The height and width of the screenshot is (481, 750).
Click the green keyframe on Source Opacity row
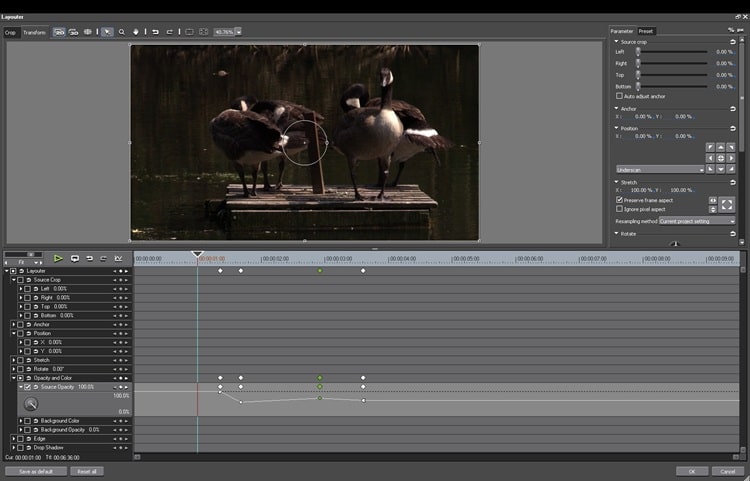click(320, 387)
